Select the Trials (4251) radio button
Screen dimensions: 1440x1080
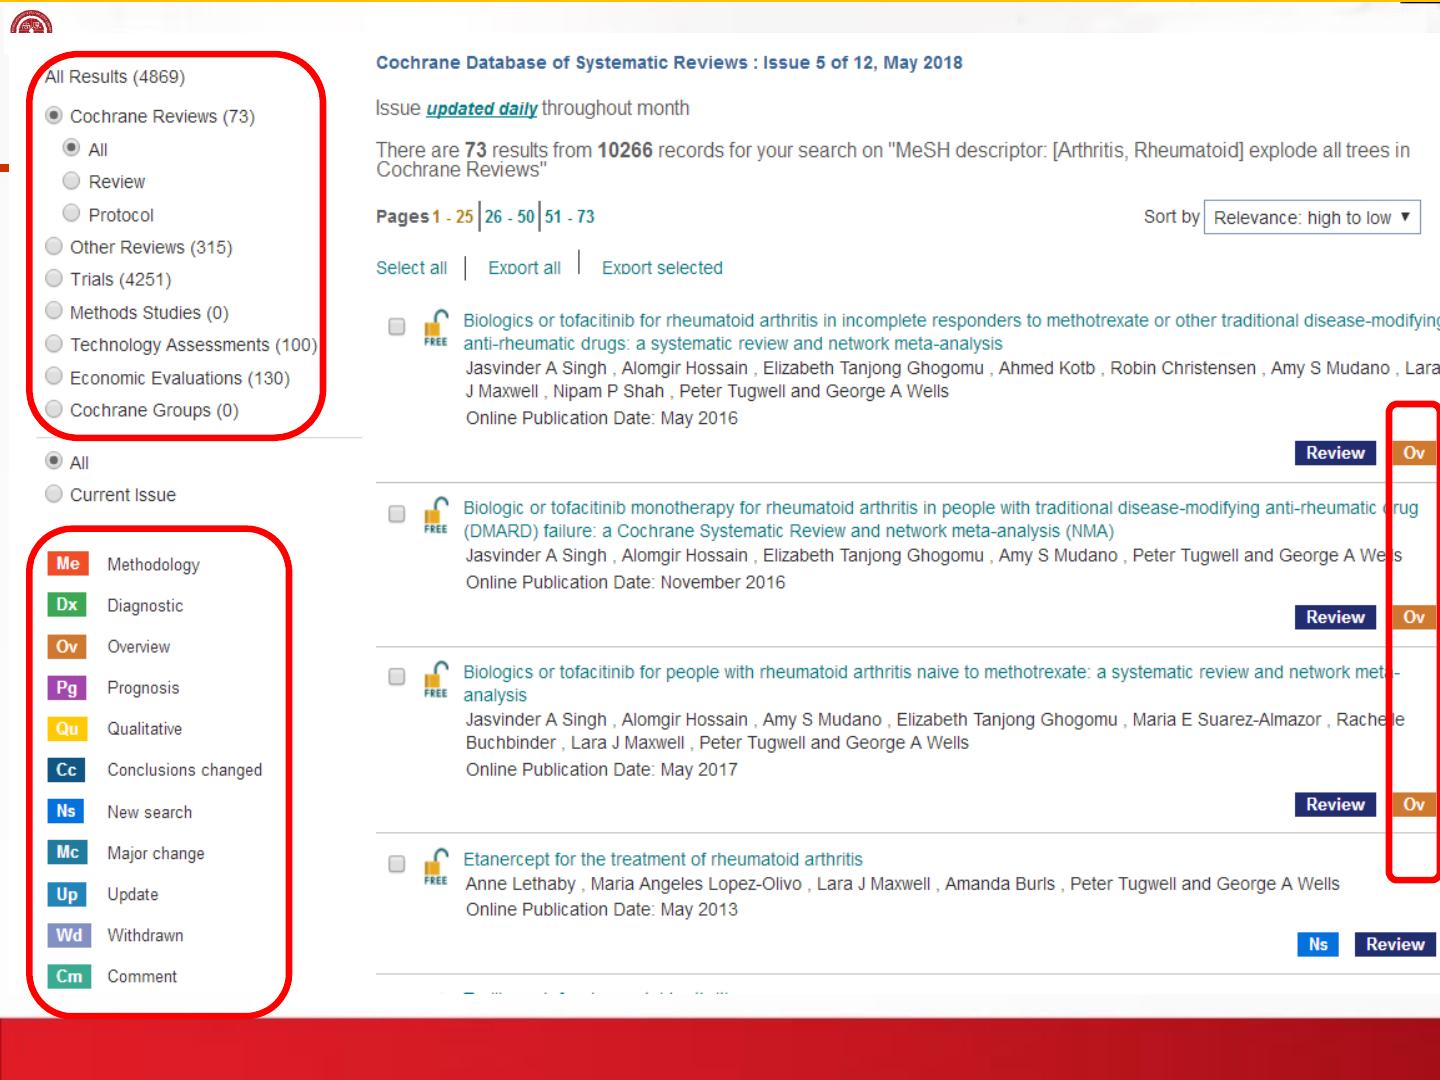coord(54,279)
